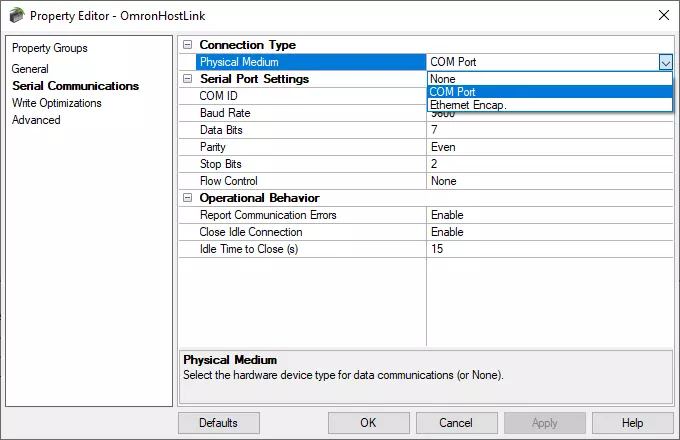Collapse the Operational Behavior section
Screen dimensions: 680x440
tap(187, 198)
